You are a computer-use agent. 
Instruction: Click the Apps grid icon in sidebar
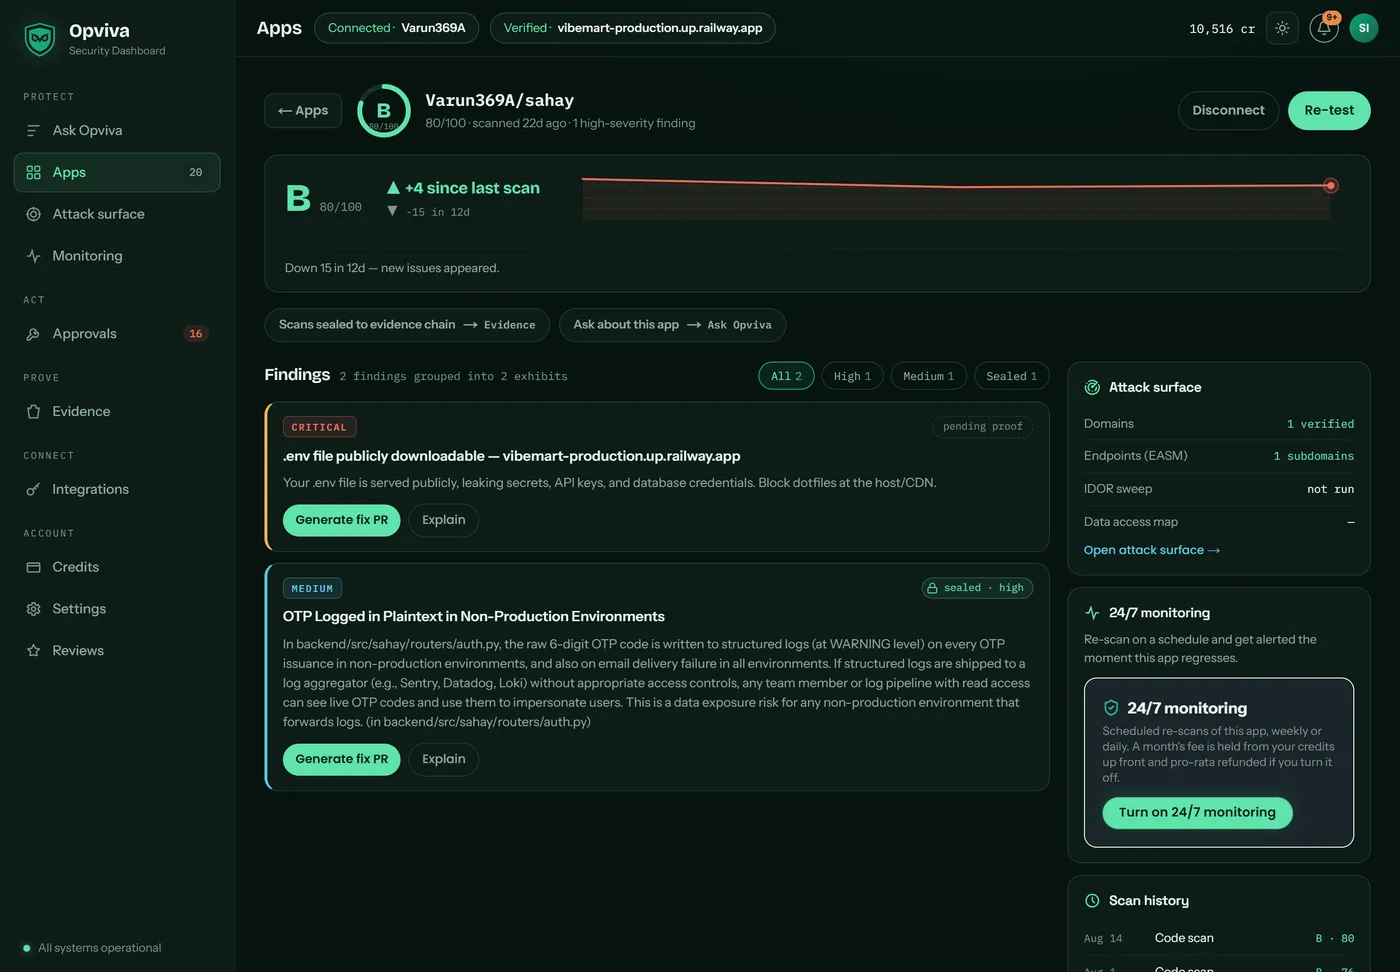(33, 173)
